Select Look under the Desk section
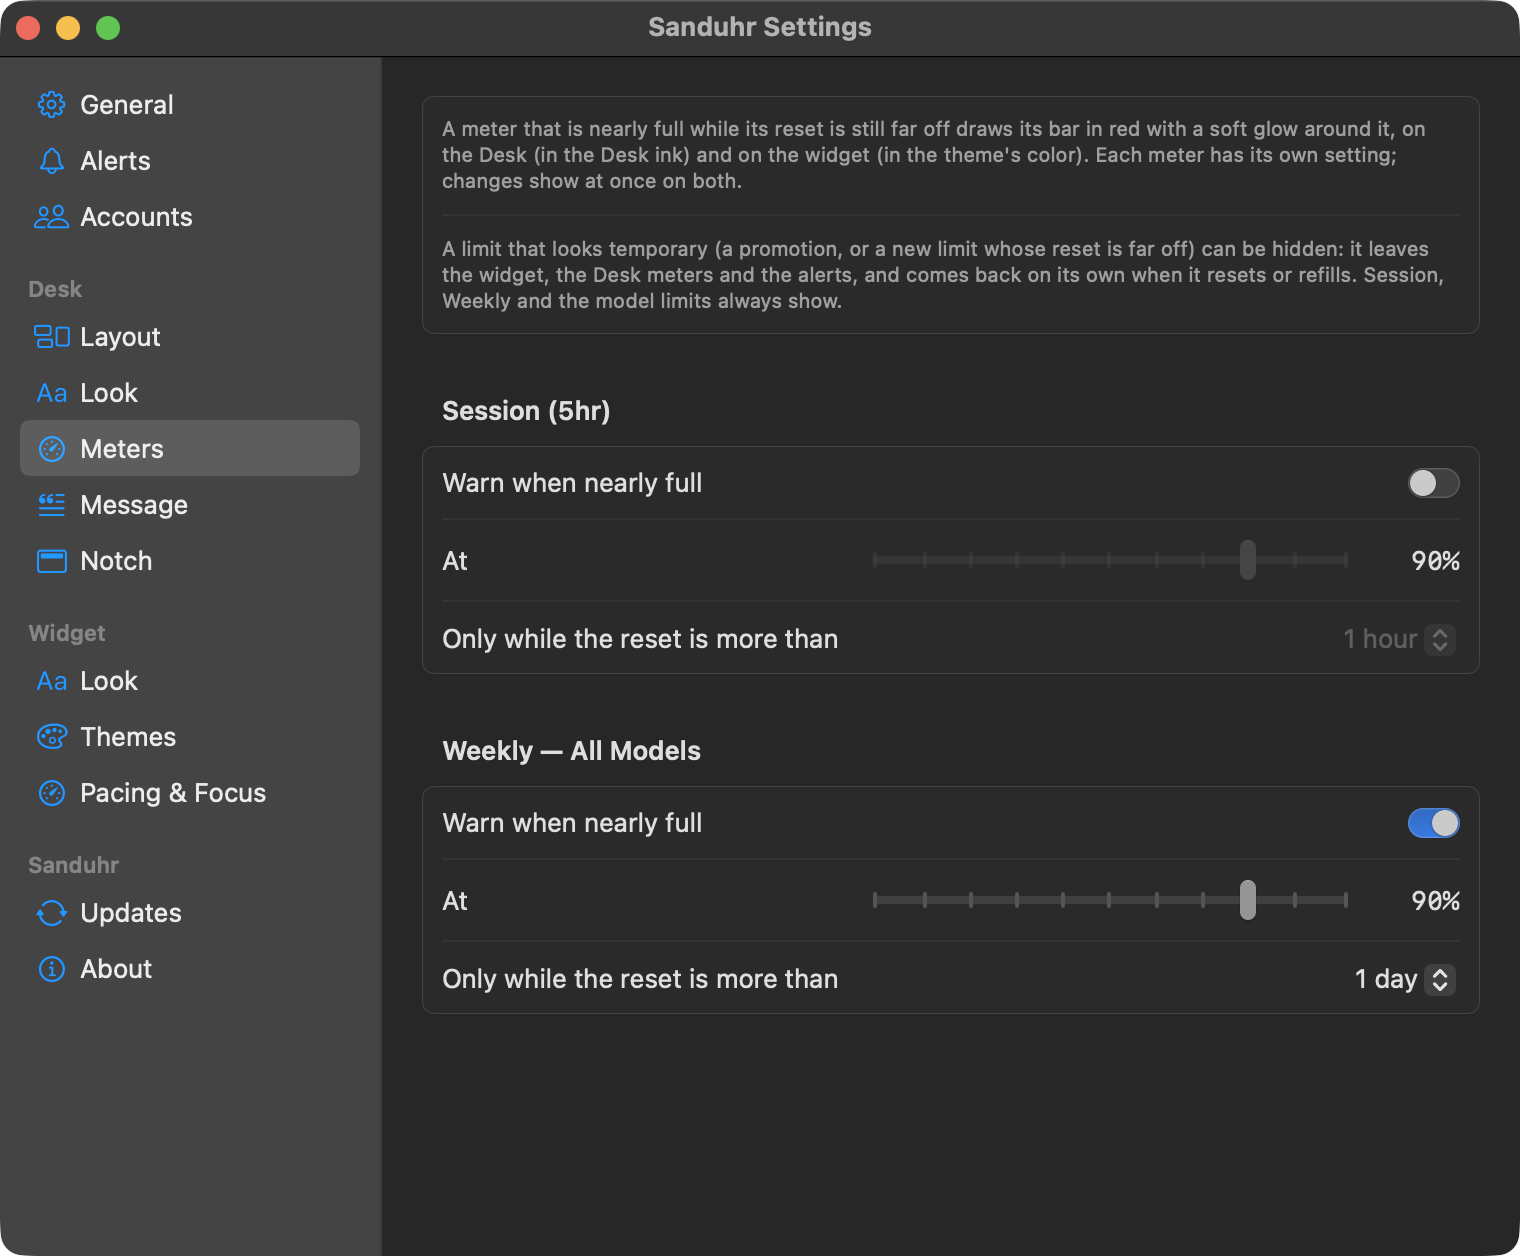Image resolution: width=1520 pixels, height=1256 pixels. tap(190, 393)
